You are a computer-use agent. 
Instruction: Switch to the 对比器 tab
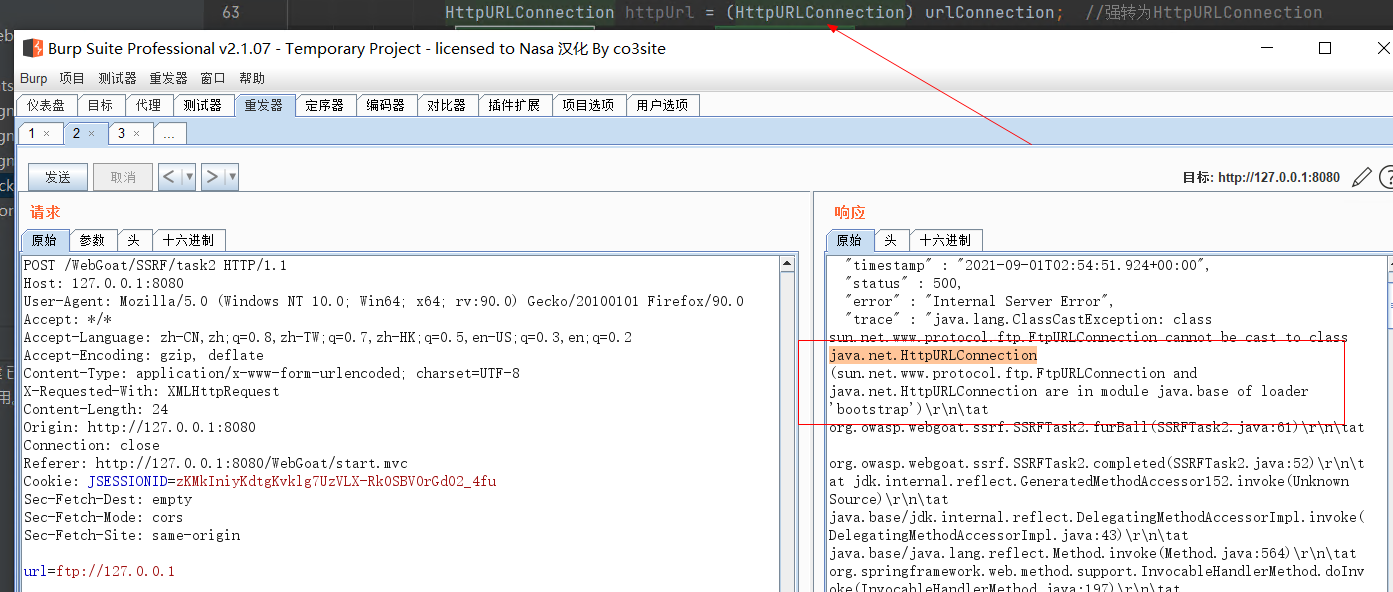(447, 105)
